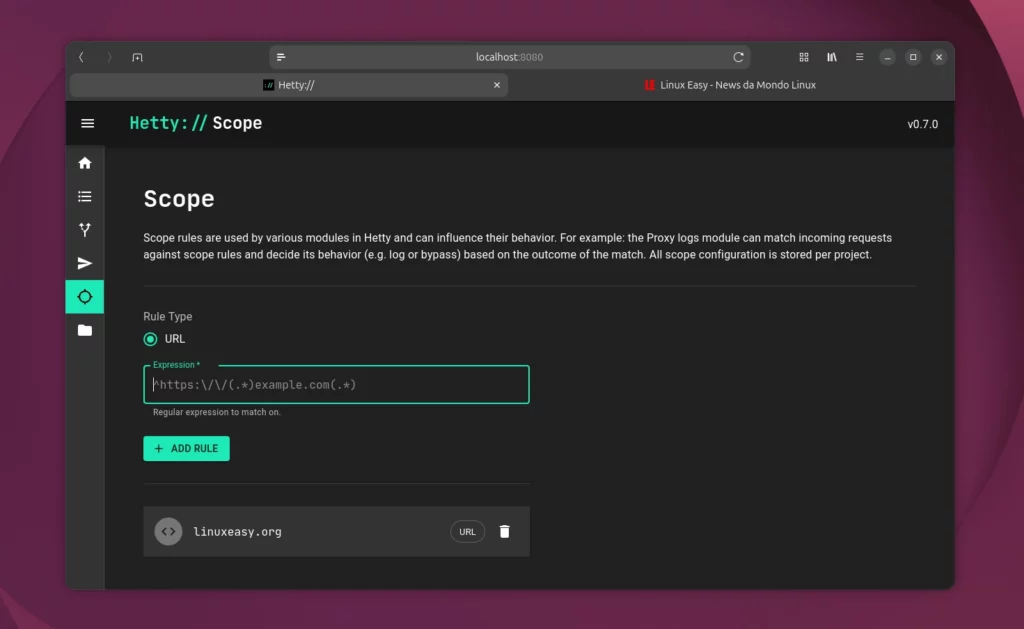Open the Hetty home dashboard
This screenshot has height=629, width=1024.
tap(85, 163)
